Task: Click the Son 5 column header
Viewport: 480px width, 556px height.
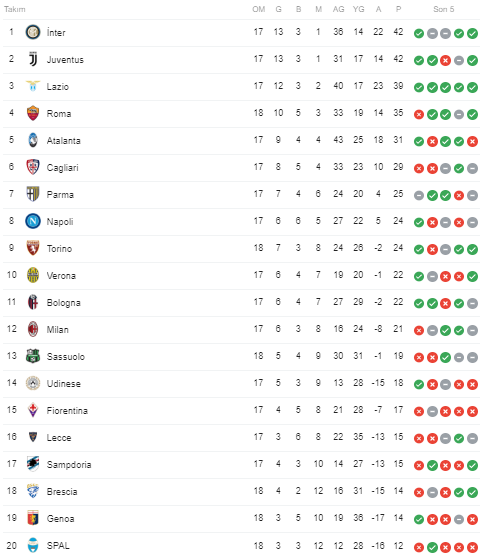Action: click(x=443, y=9)
